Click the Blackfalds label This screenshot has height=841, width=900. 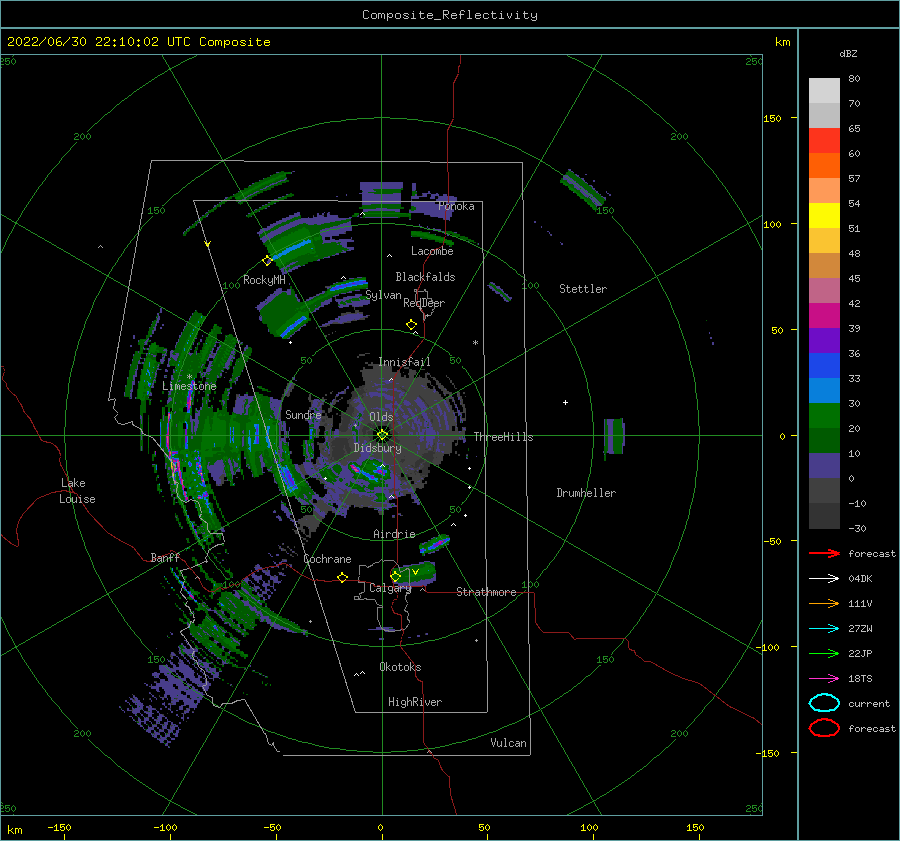pos(425,277)
